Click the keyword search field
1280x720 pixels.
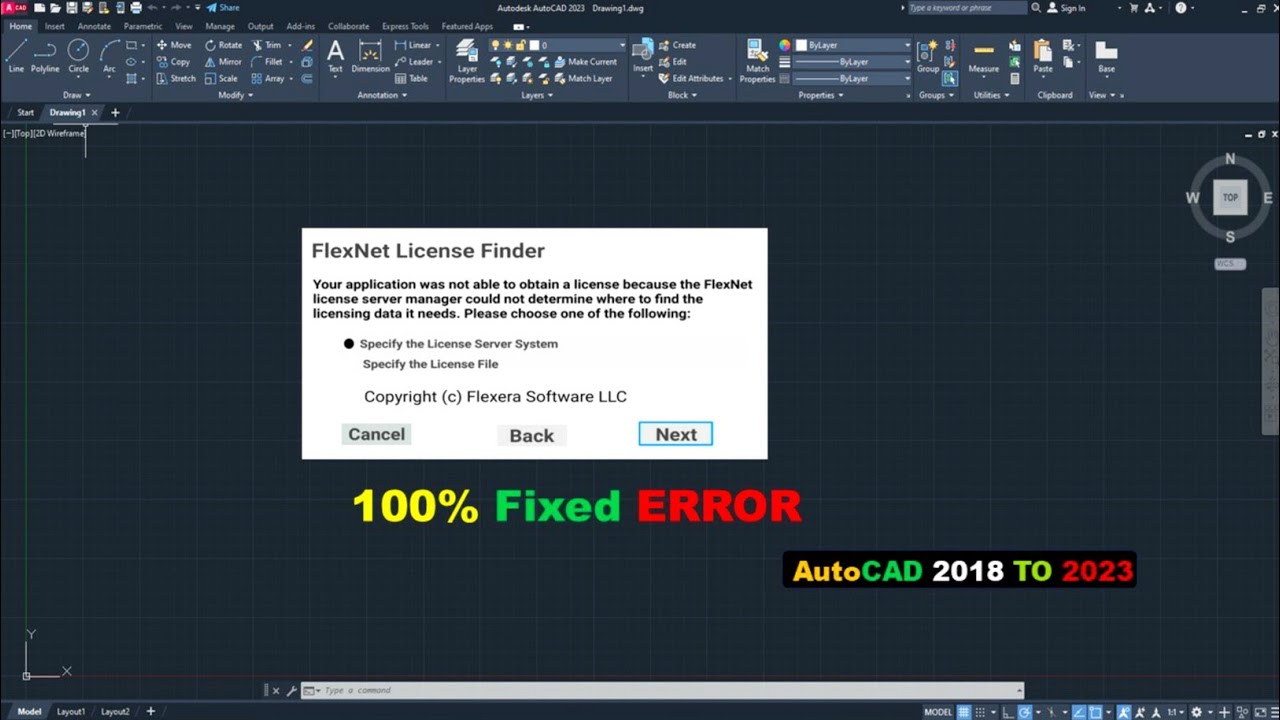click(966, 8)
